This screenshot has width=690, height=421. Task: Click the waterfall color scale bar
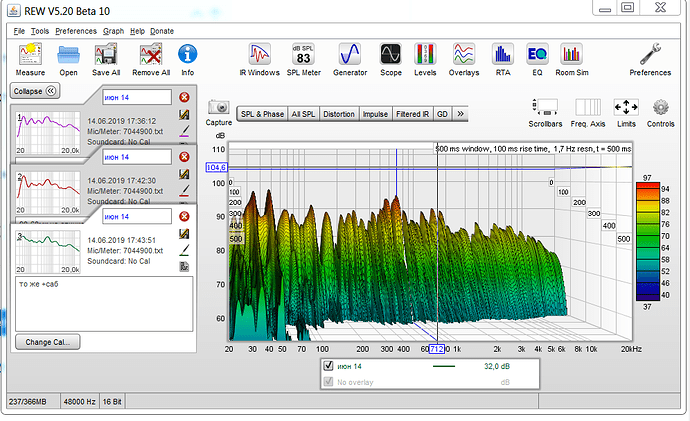[x=648, y=240]
